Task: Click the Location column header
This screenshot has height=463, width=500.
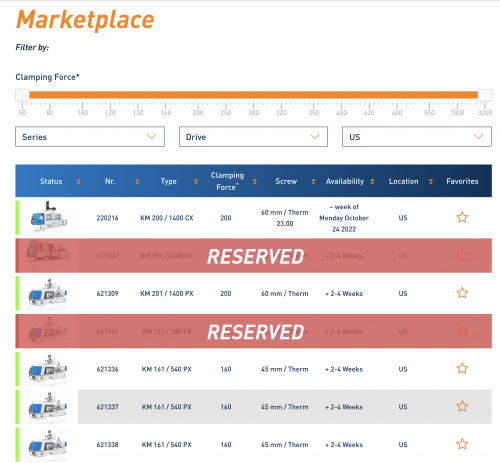Action: click(403, 181)
